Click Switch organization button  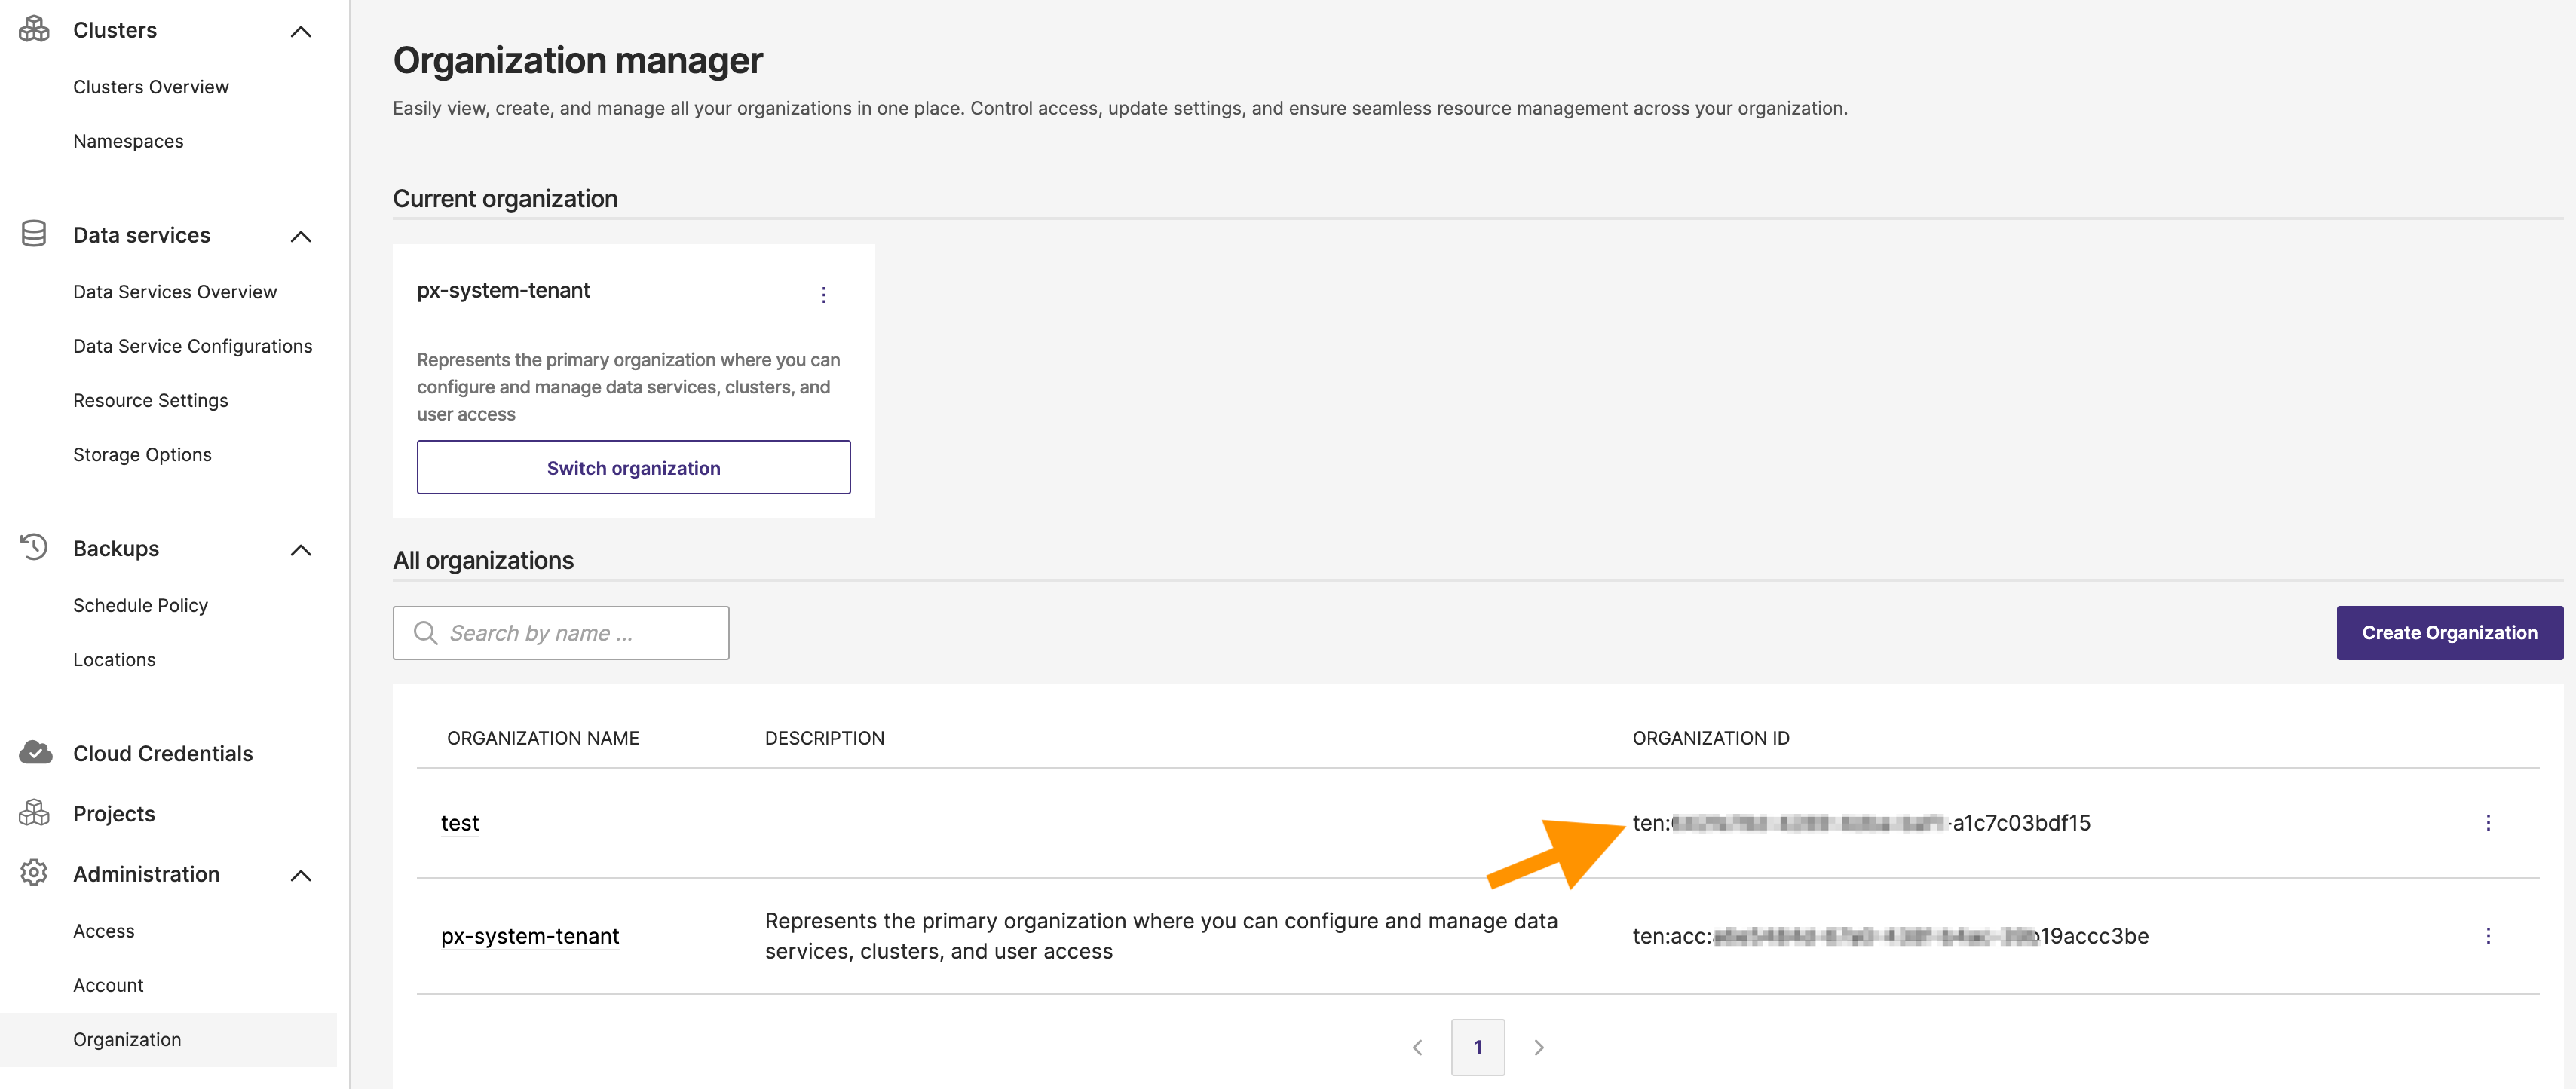point(633,466)
